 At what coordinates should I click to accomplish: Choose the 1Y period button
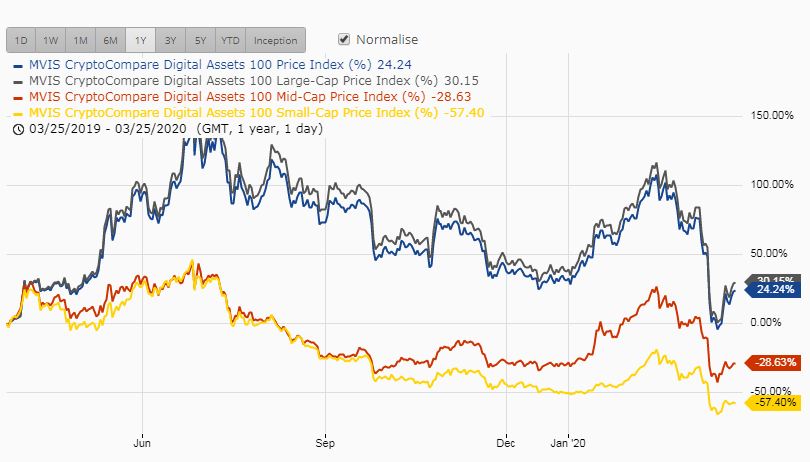pos(141,40)
